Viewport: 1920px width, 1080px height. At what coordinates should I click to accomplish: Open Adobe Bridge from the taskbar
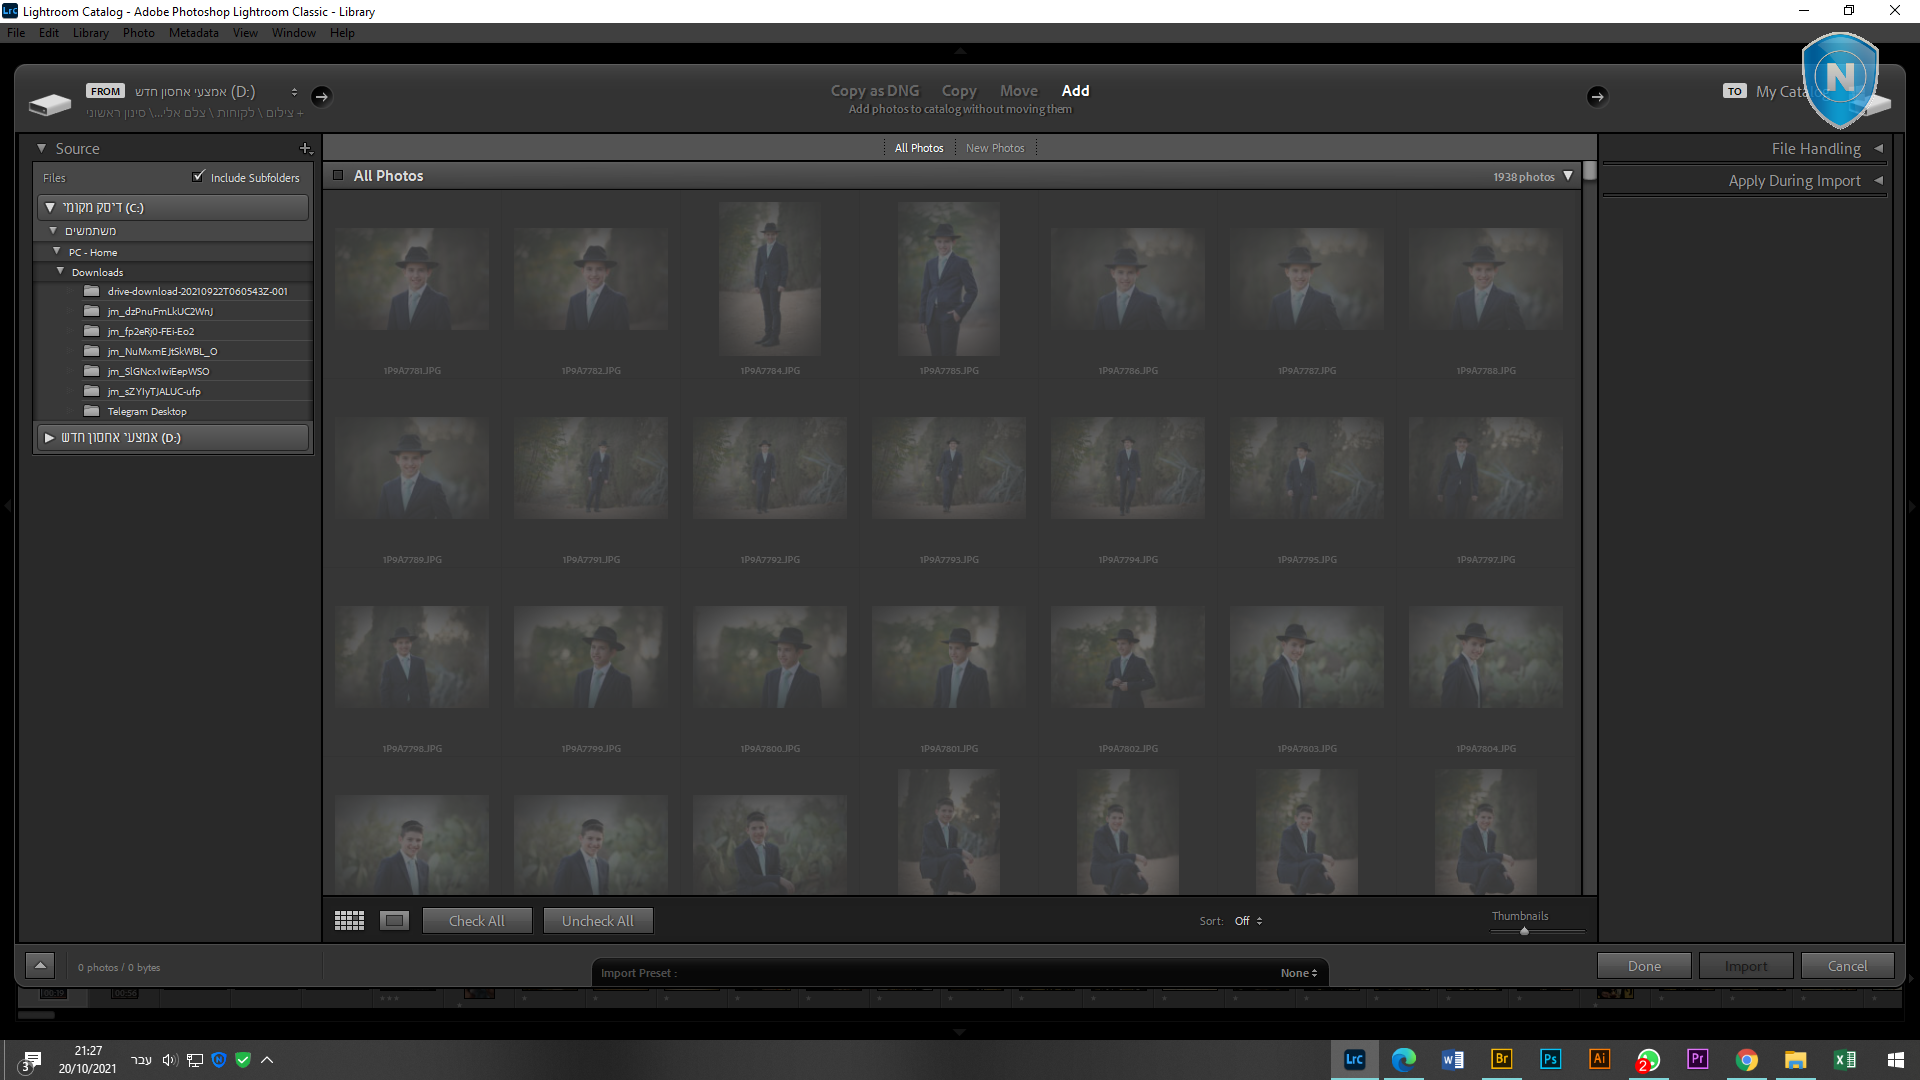point(1501,1059)
